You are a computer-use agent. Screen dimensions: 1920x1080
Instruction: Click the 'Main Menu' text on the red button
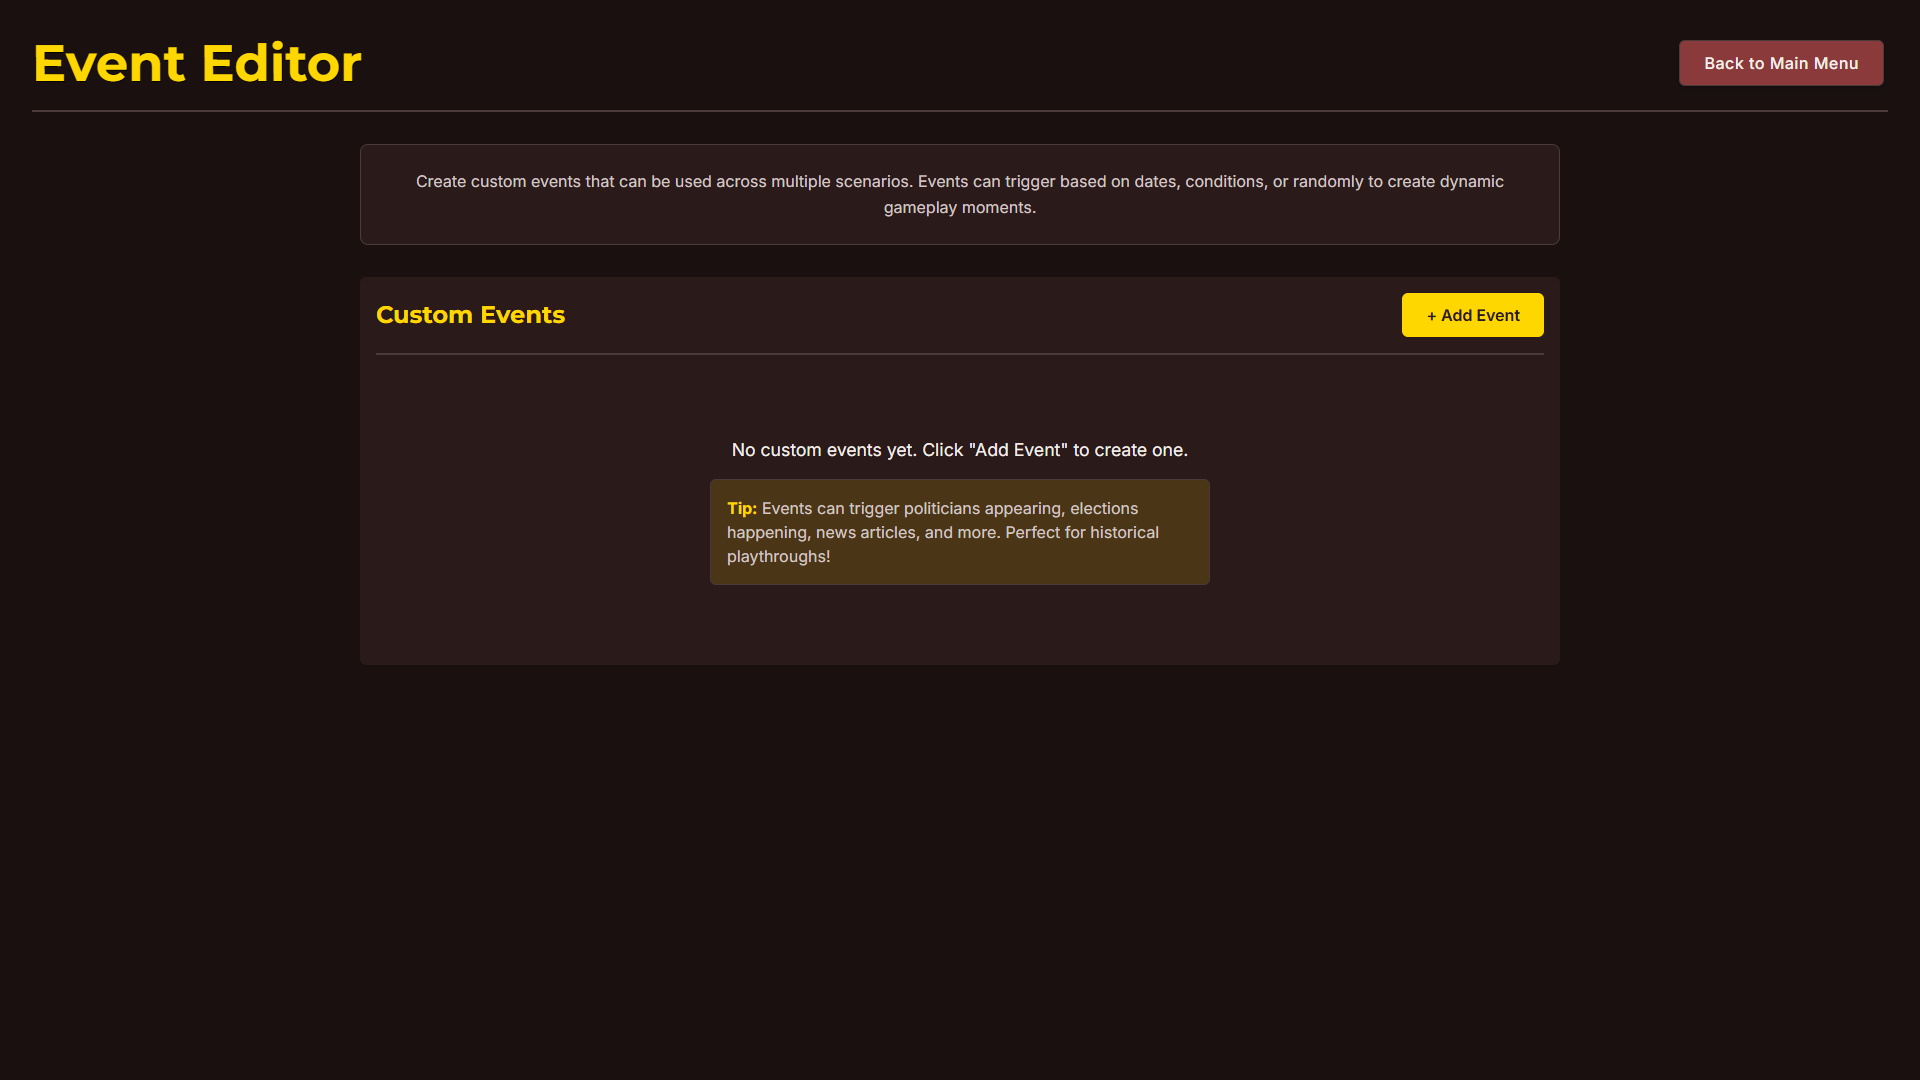coord(1813,63)
